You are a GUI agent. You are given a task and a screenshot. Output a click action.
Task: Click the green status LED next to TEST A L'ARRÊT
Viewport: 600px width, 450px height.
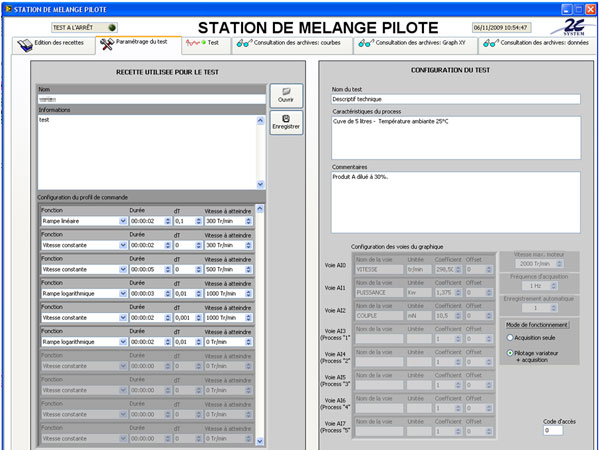(x=110, y=28)
